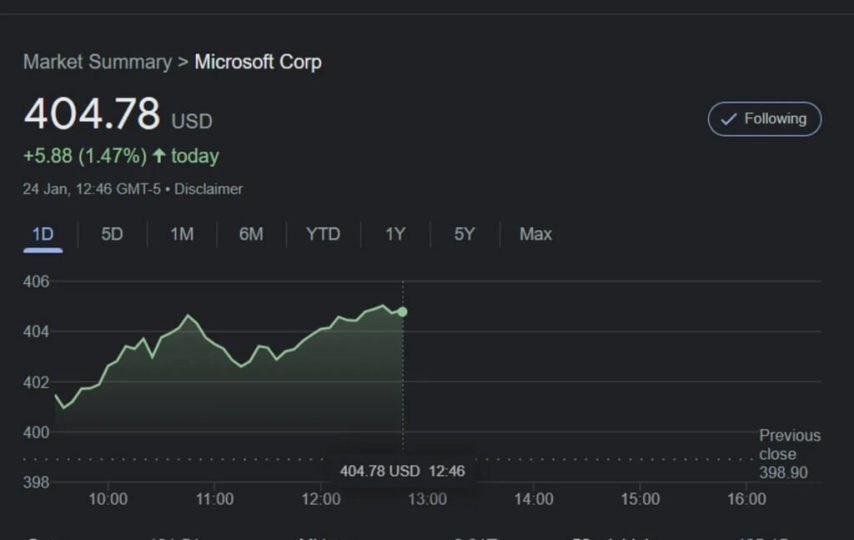Viewport: 854px width, 540px height.
Task: Click the large 404.78 price text
Action: tap(92, 114)
